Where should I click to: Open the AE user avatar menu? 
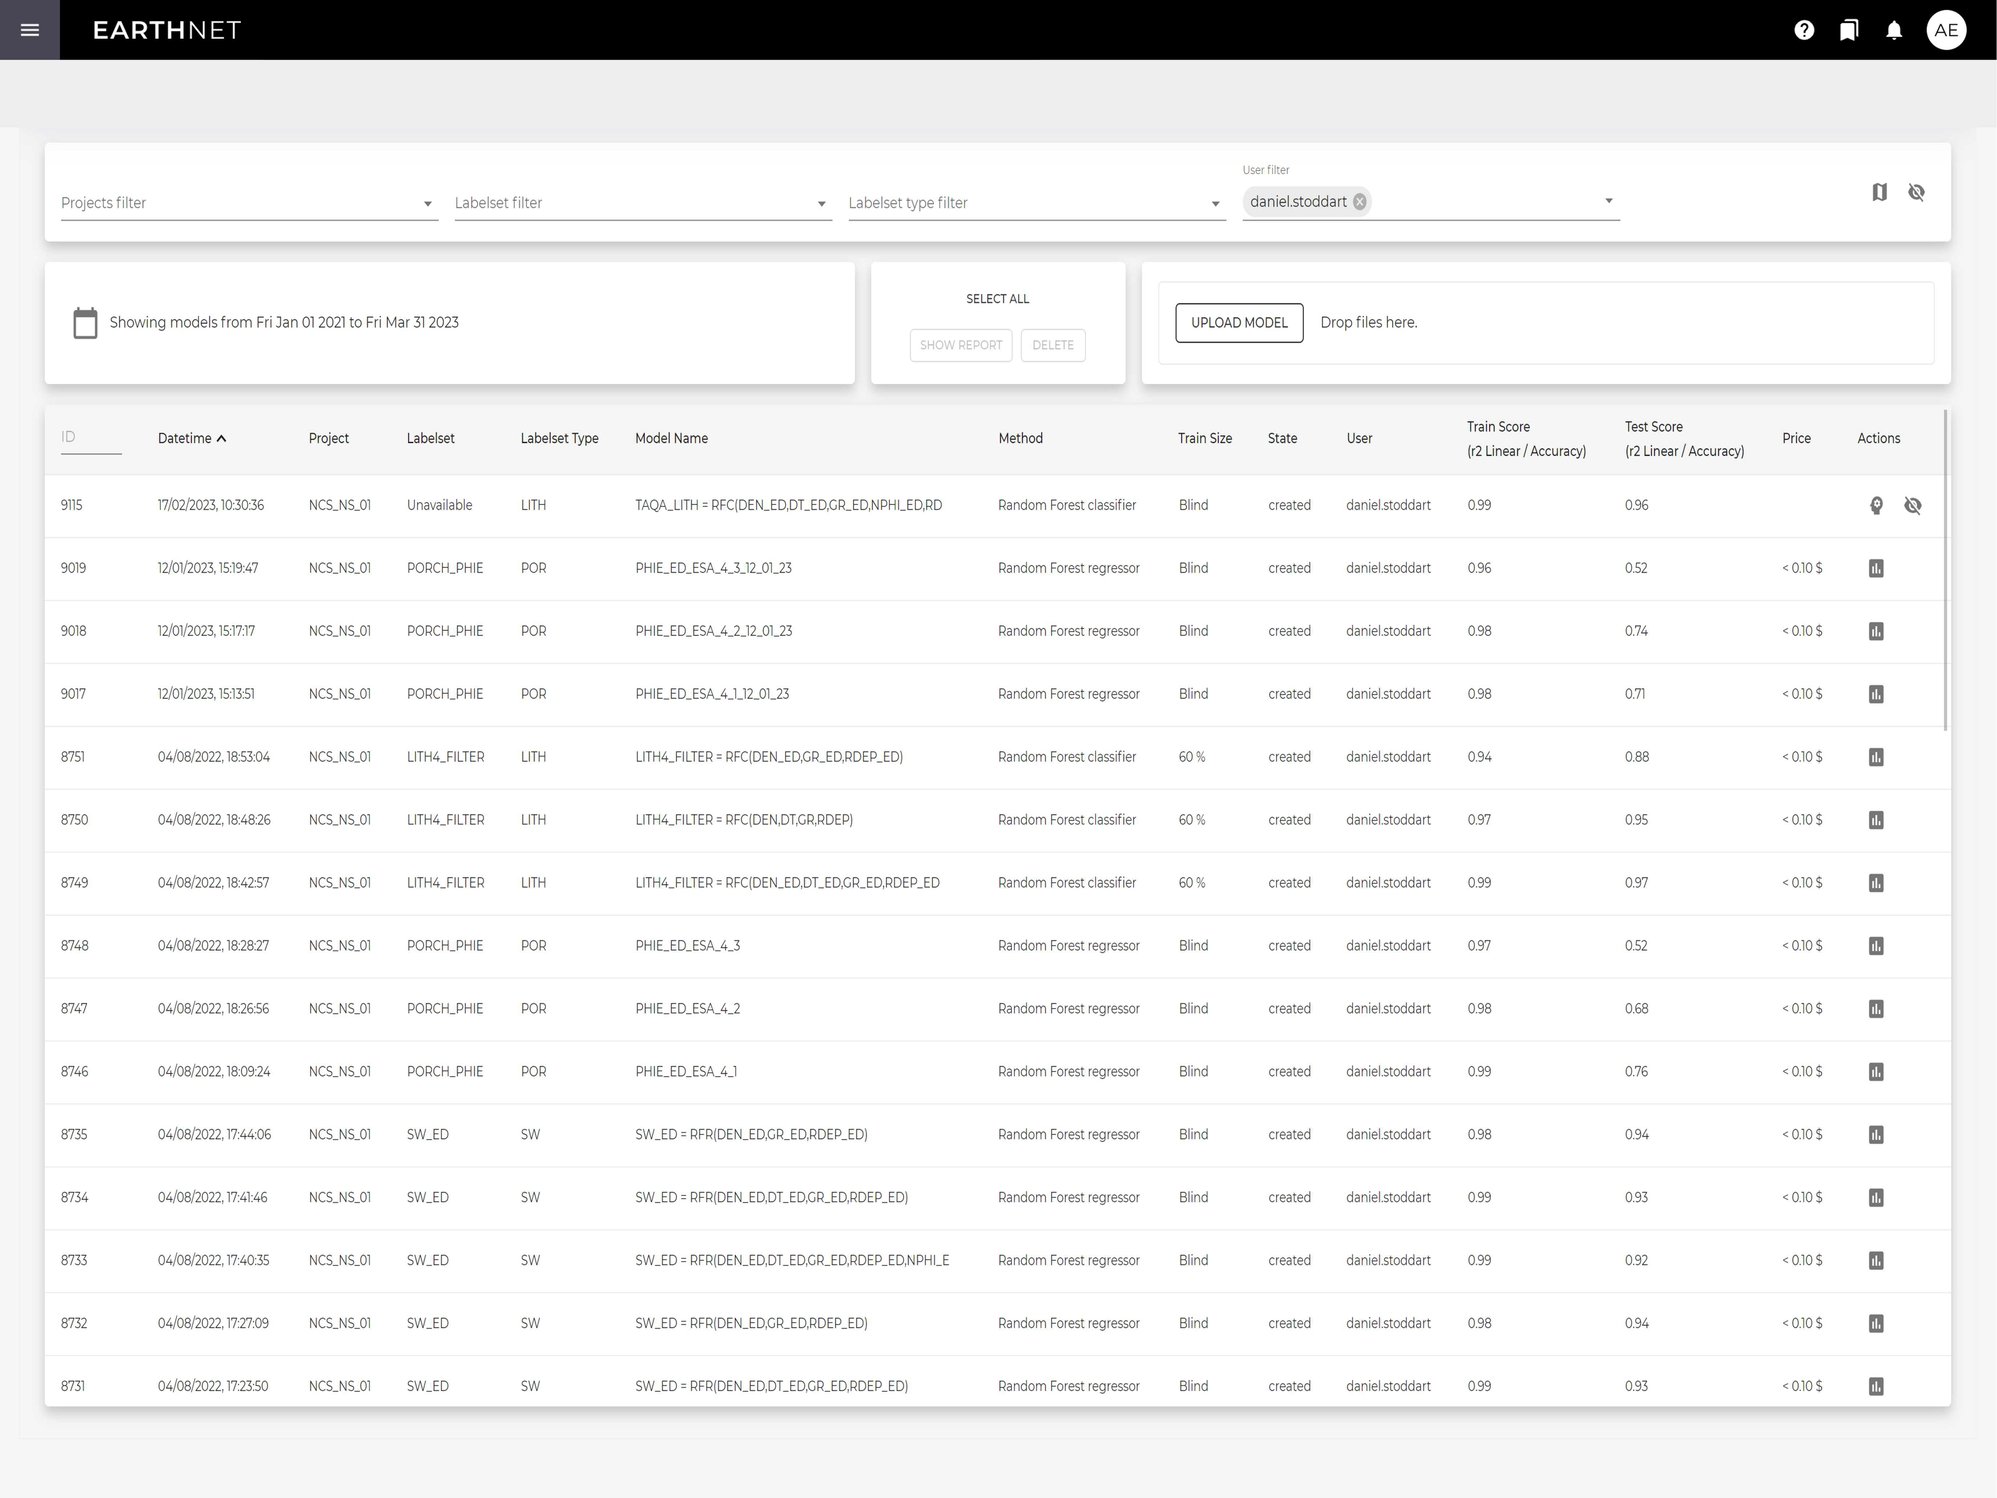click(1946, 30)
